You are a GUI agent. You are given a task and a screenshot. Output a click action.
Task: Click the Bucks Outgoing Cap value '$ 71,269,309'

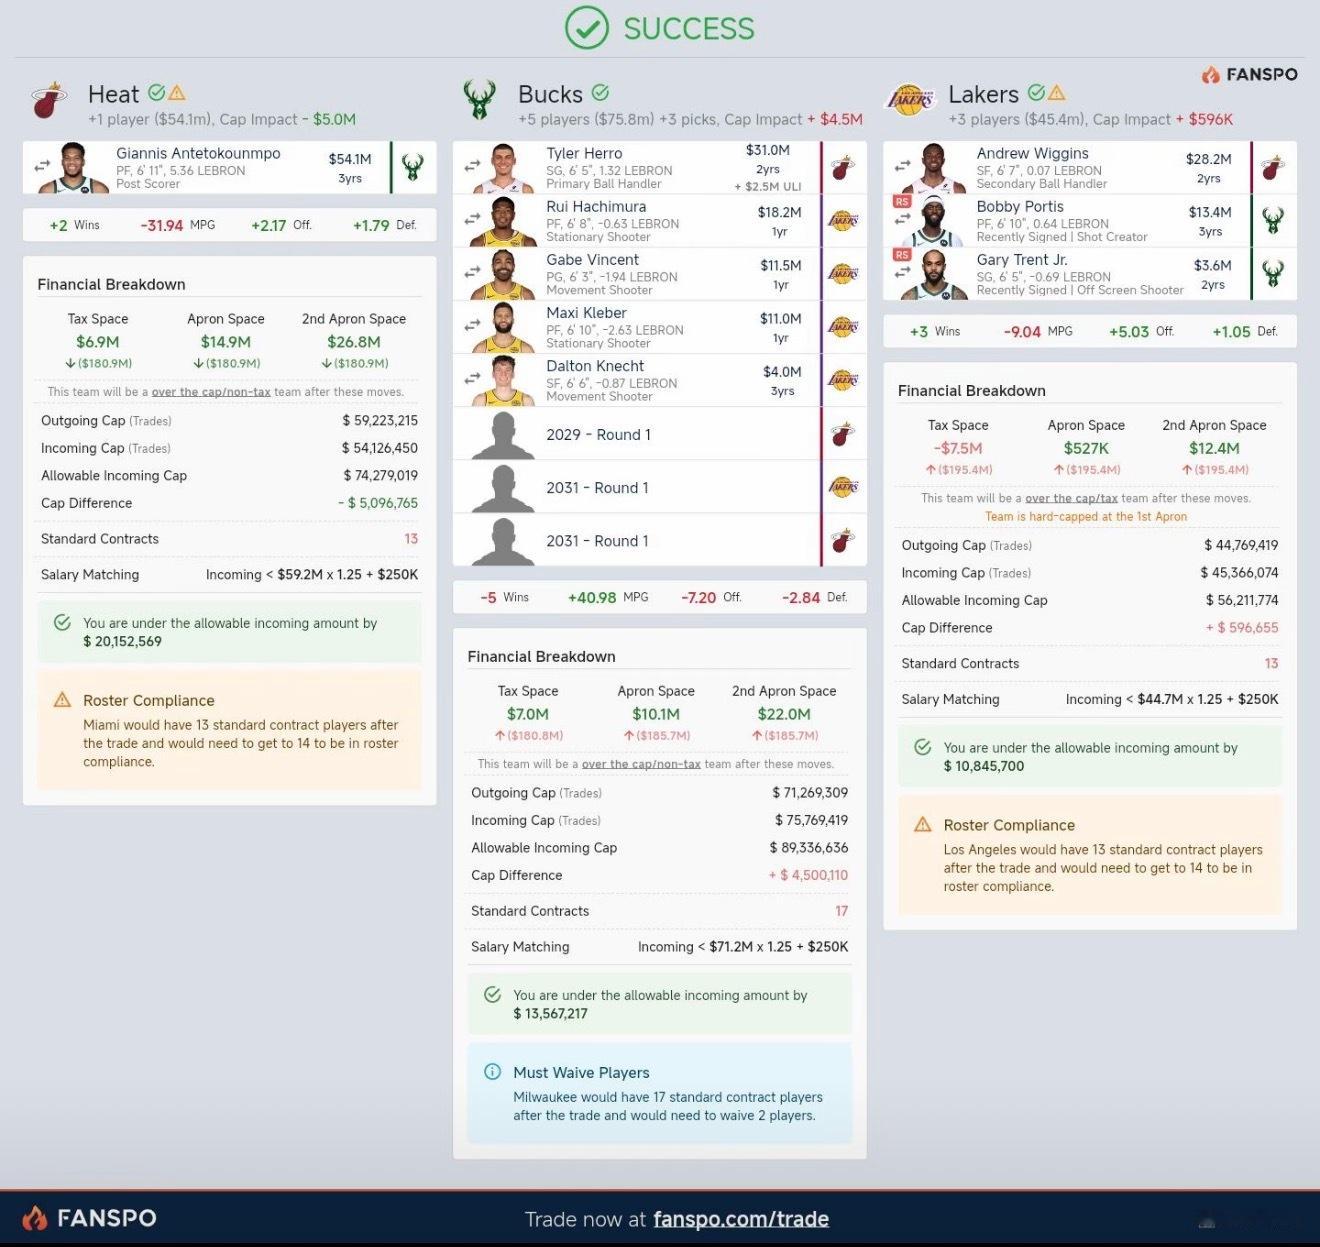click(810, 792)
